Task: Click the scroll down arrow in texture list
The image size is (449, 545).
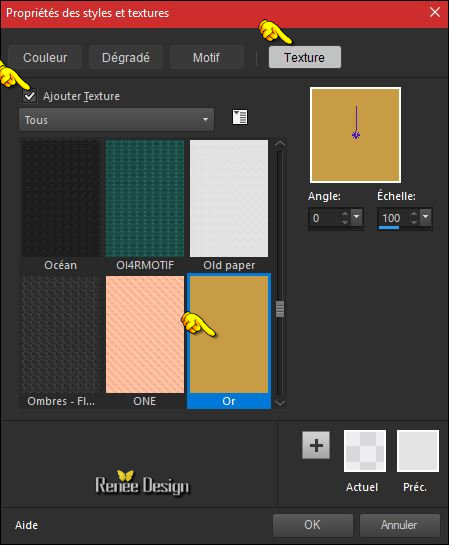Action: tap(280, 402)
